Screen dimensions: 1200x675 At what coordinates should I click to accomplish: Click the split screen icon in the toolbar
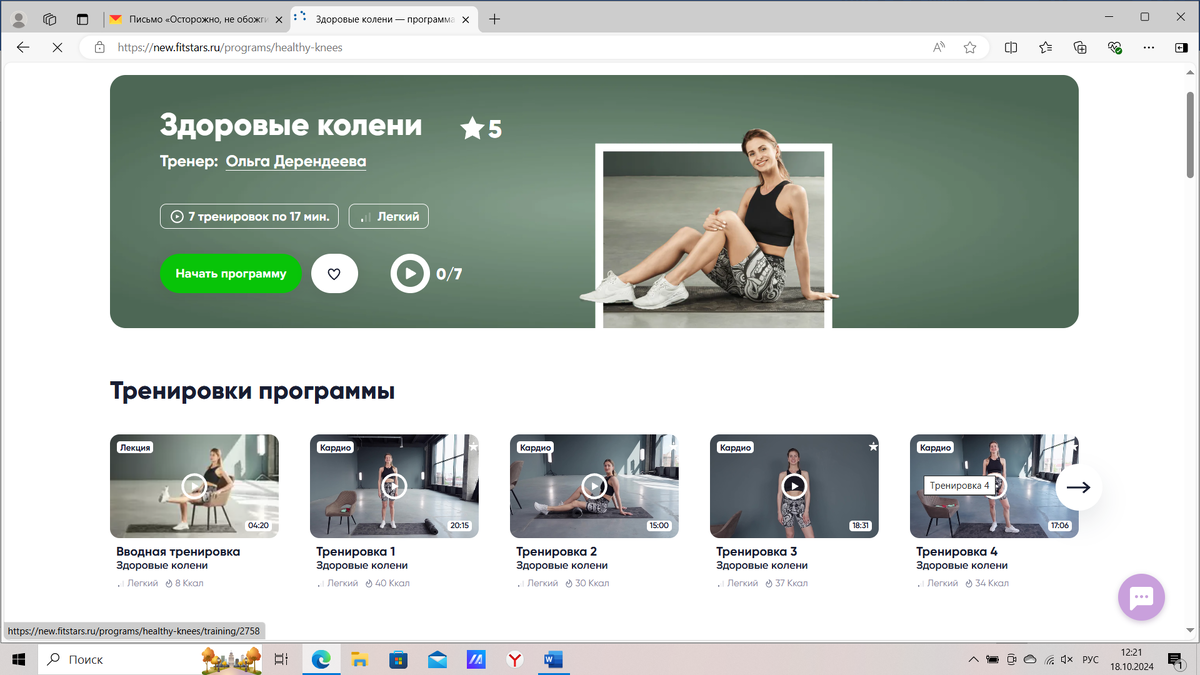[x=1010, y=47]
